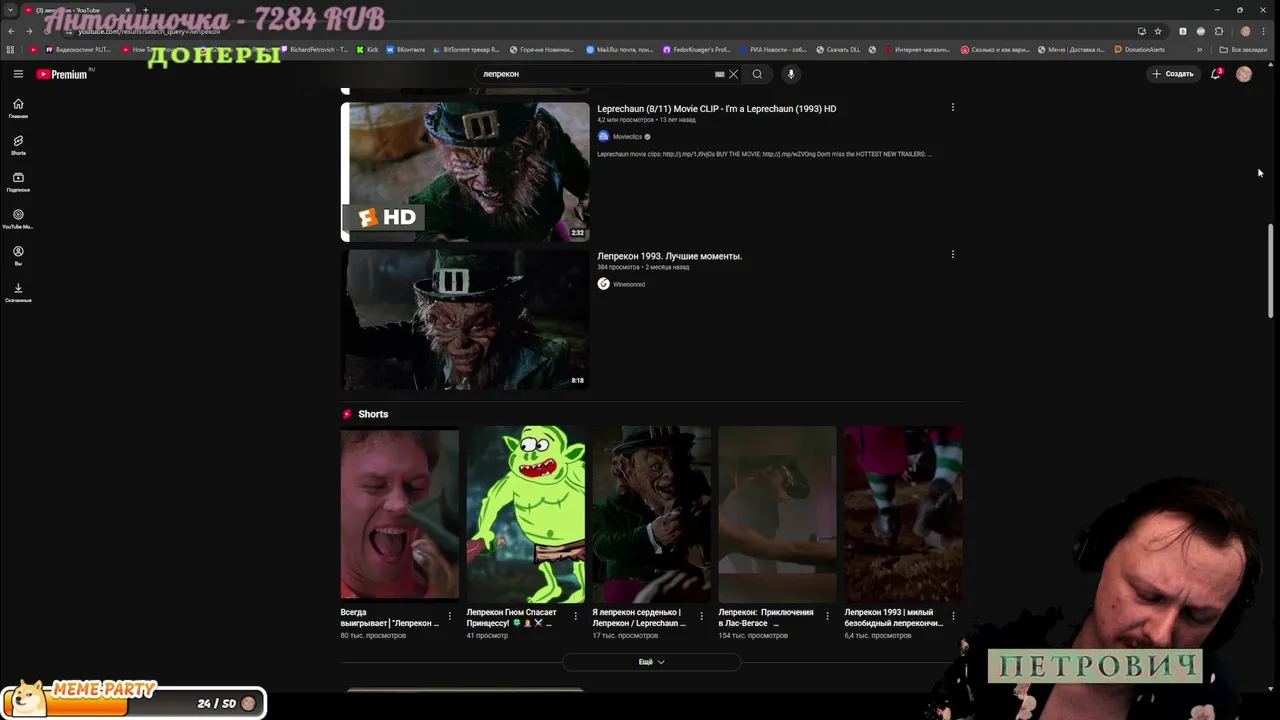Click the Создать create button
This screenshot has width=1280, height=720.
(1173, 74)
